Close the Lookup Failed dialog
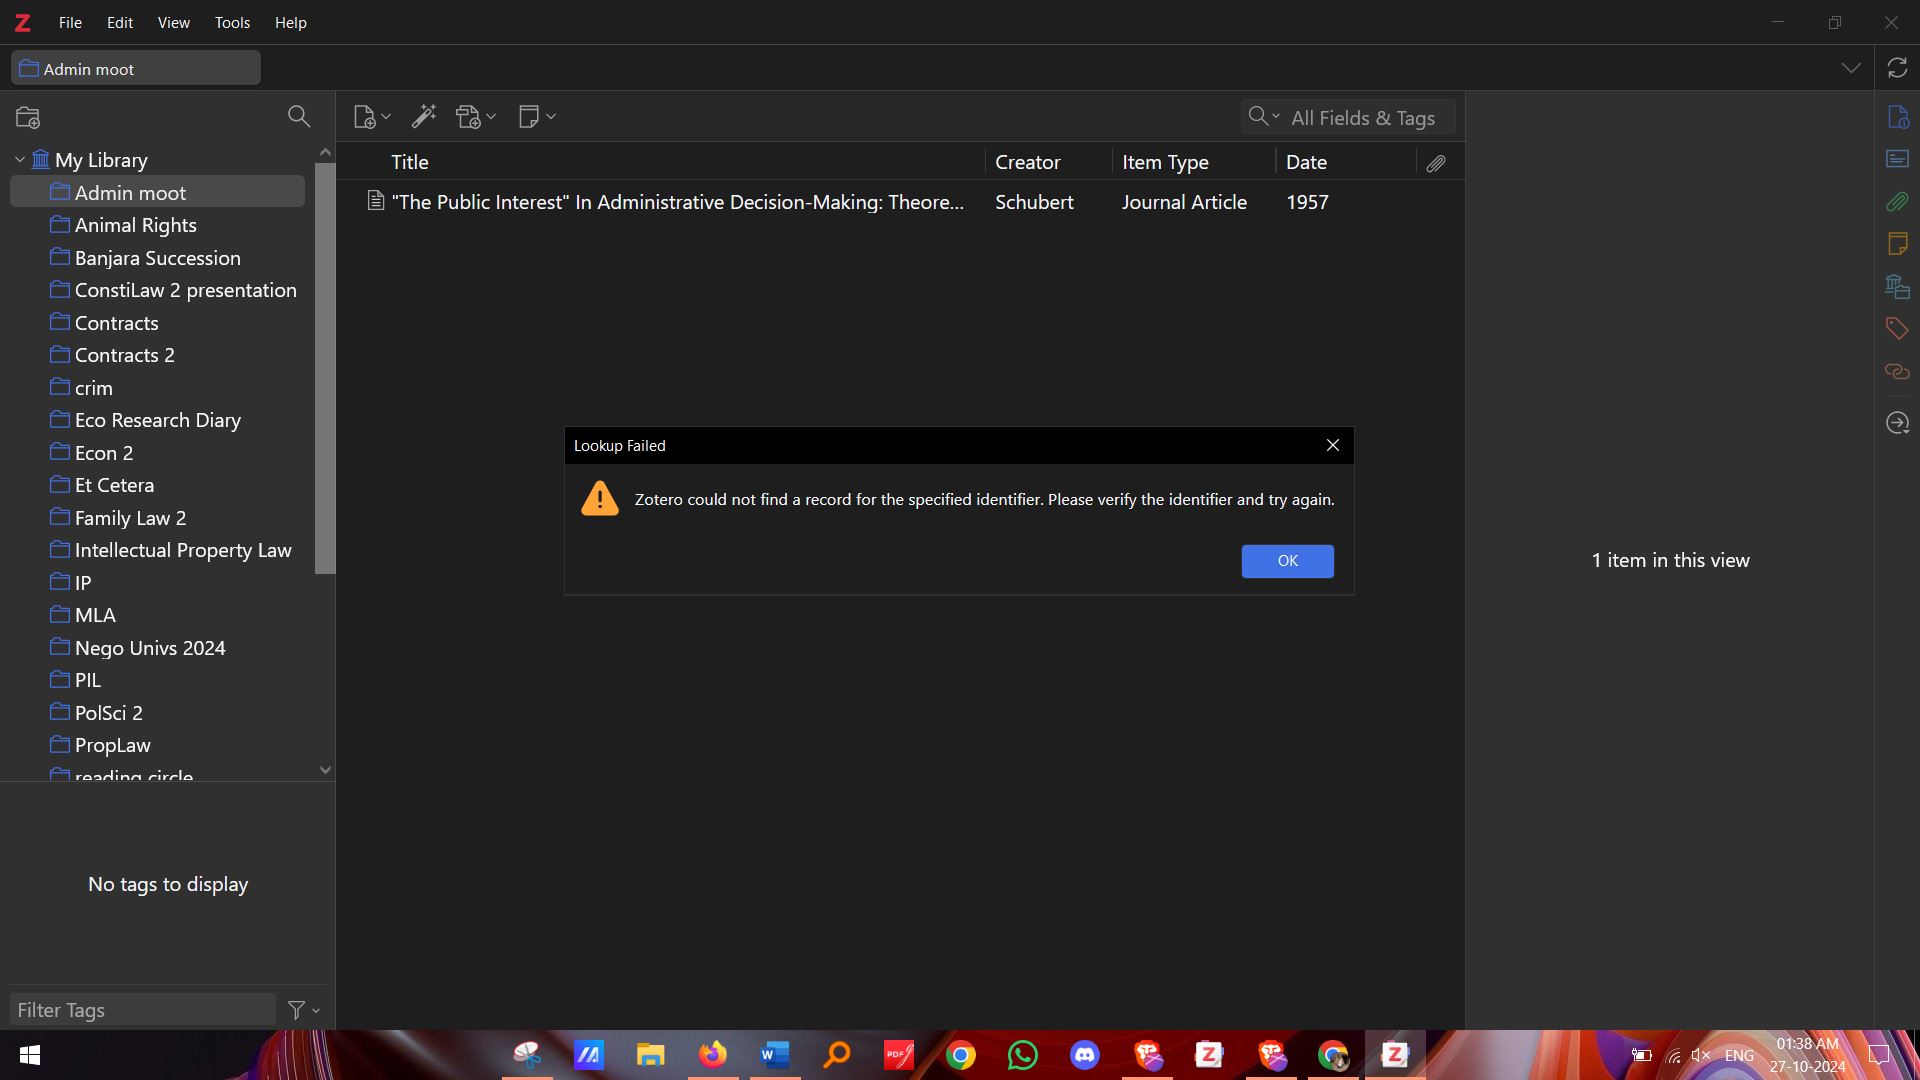 (x=1333, y=446)
